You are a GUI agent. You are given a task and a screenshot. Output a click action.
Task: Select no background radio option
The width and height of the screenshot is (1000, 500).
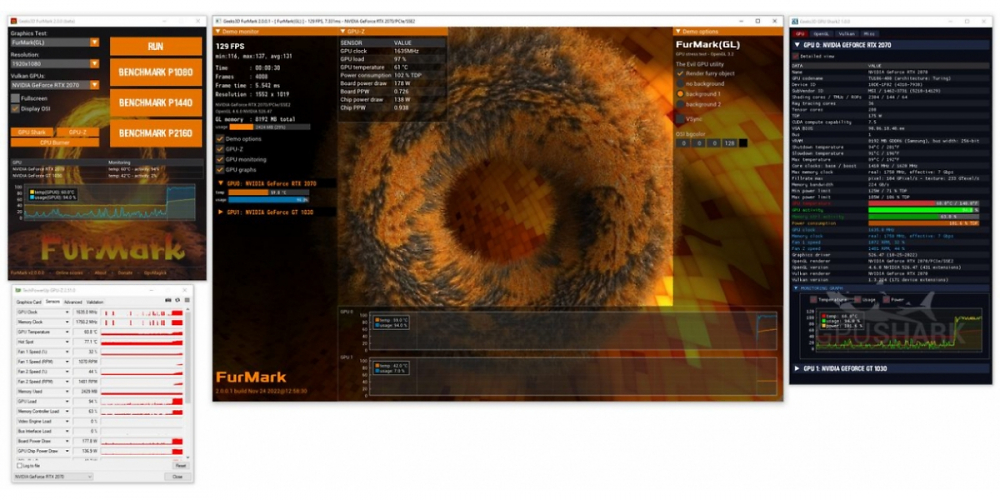680,84
